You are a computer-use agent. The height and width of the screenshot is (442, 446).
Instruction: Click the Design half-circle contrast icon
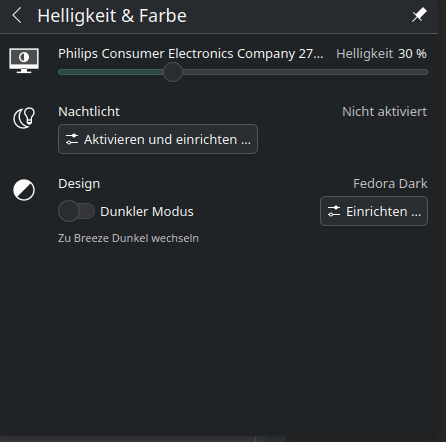[x=24, y=190]
